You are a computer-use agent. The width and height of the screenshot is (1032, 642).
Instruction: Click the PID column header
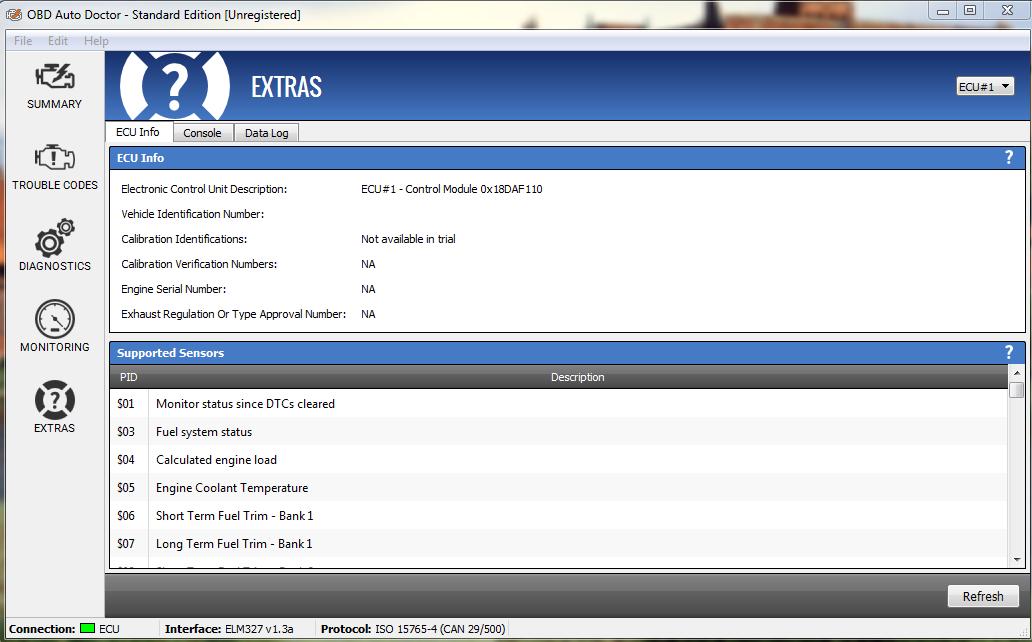[129, 377]
